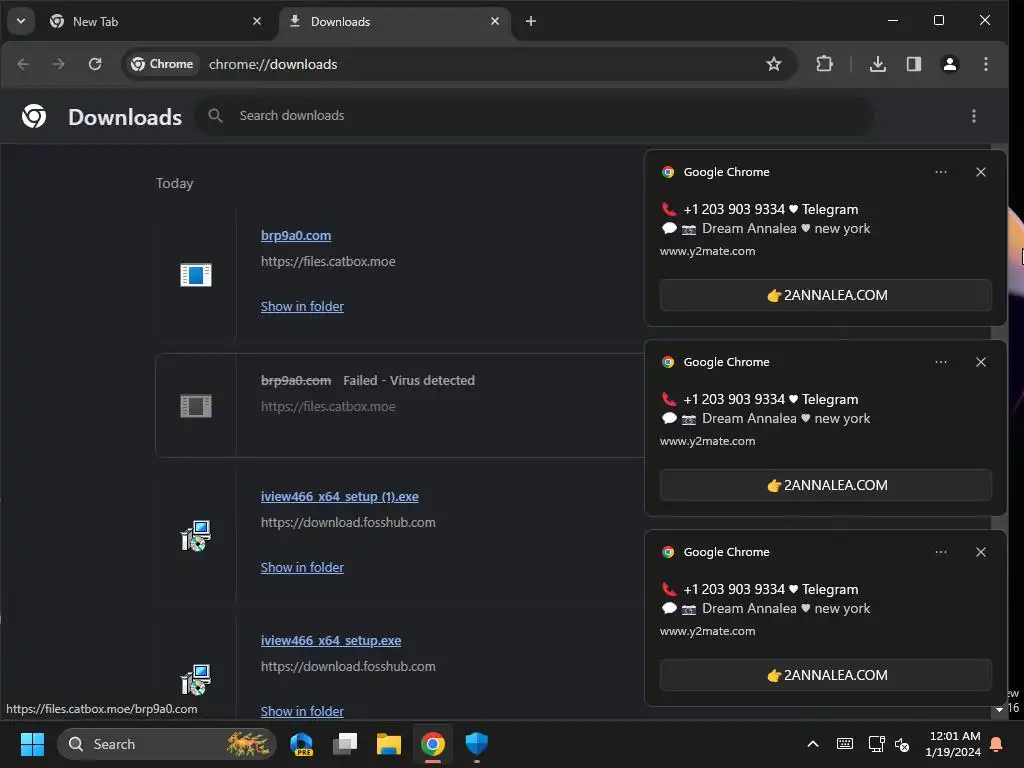Dismiss the middle Chrome notification

(x=980, y=362)
